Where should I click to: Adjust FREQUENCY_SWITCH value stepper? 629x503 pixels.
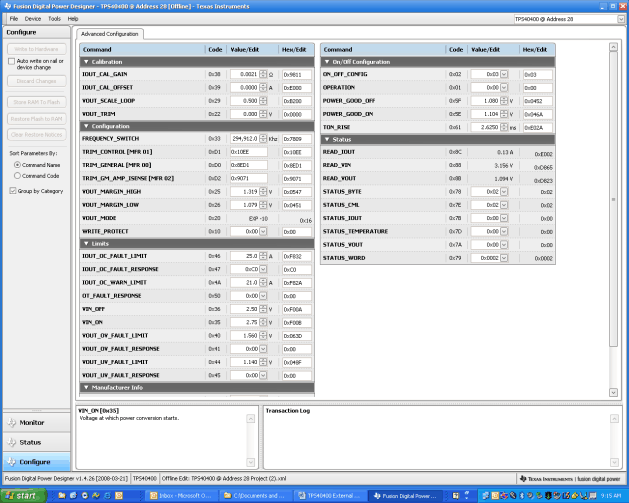(263, 138)
